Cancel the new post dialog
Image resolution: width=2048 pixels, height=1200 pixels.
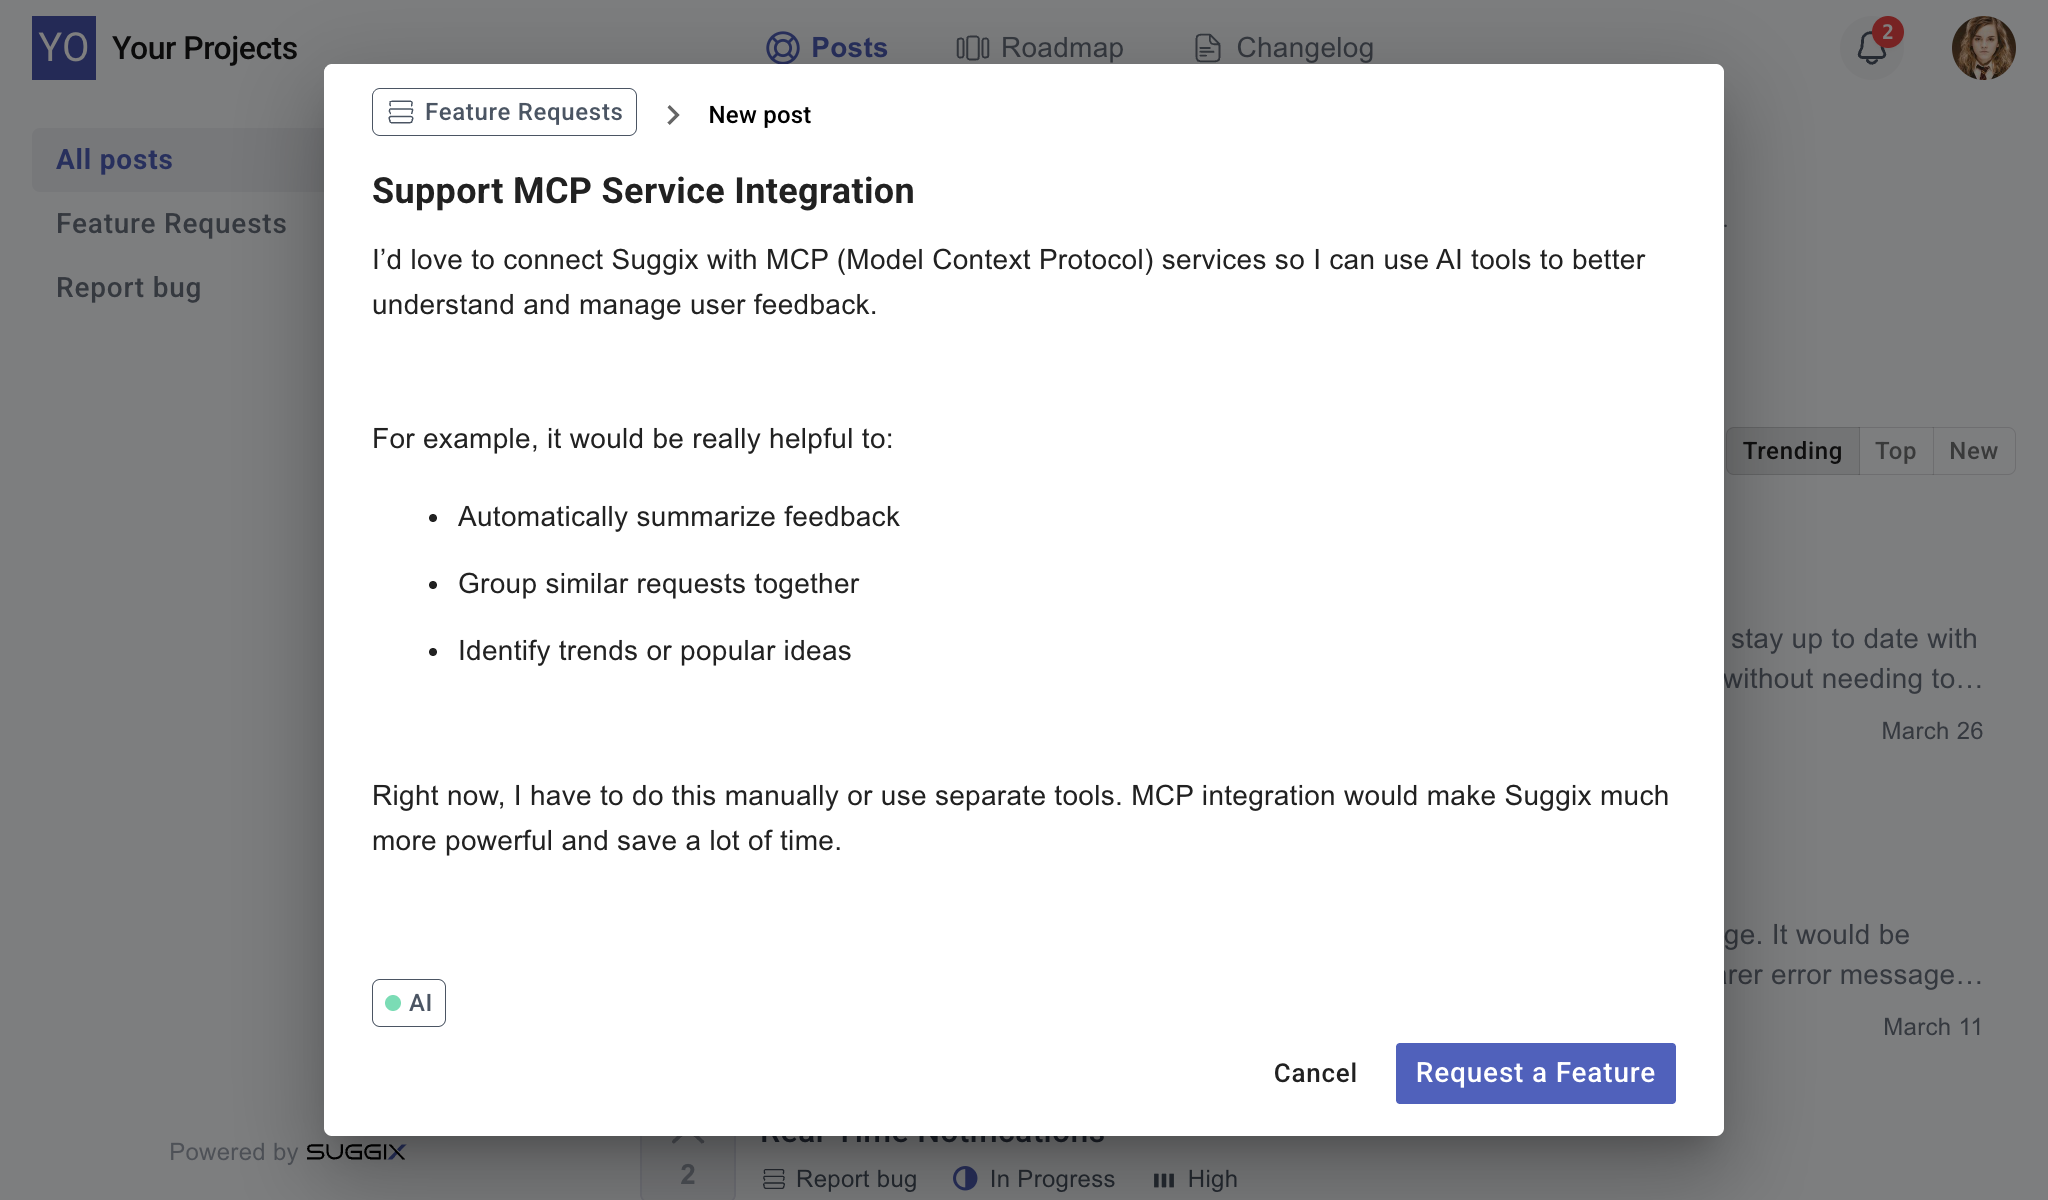pos(1314,1073)
